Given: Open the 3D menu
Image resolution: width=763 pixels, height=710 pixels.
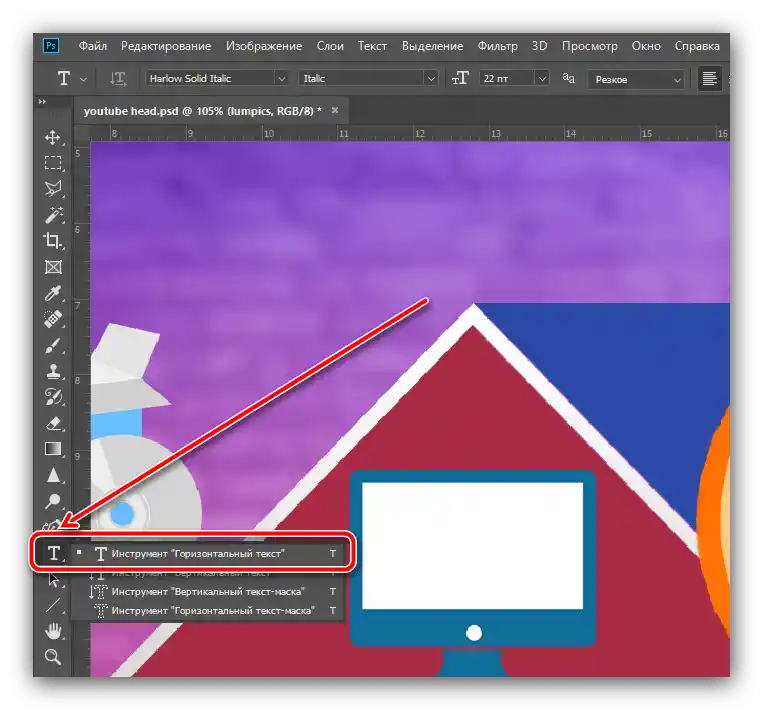Looking at the screenshot, I should (539, 46).
